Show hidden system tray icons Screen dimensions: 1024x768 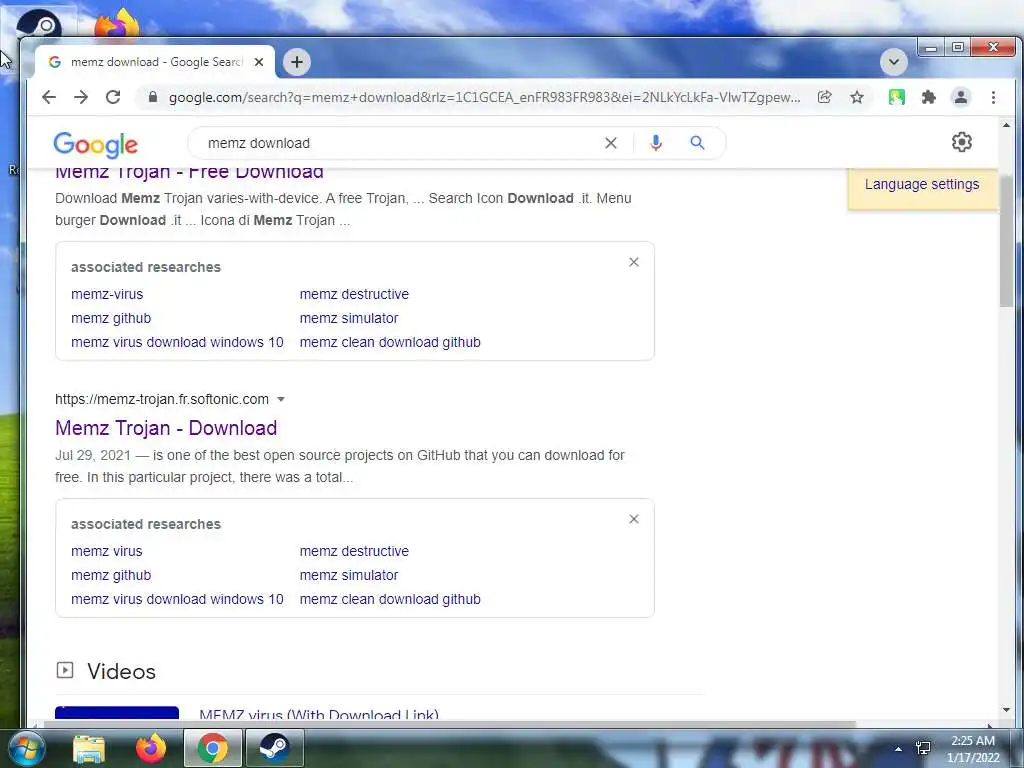(898, 749)
